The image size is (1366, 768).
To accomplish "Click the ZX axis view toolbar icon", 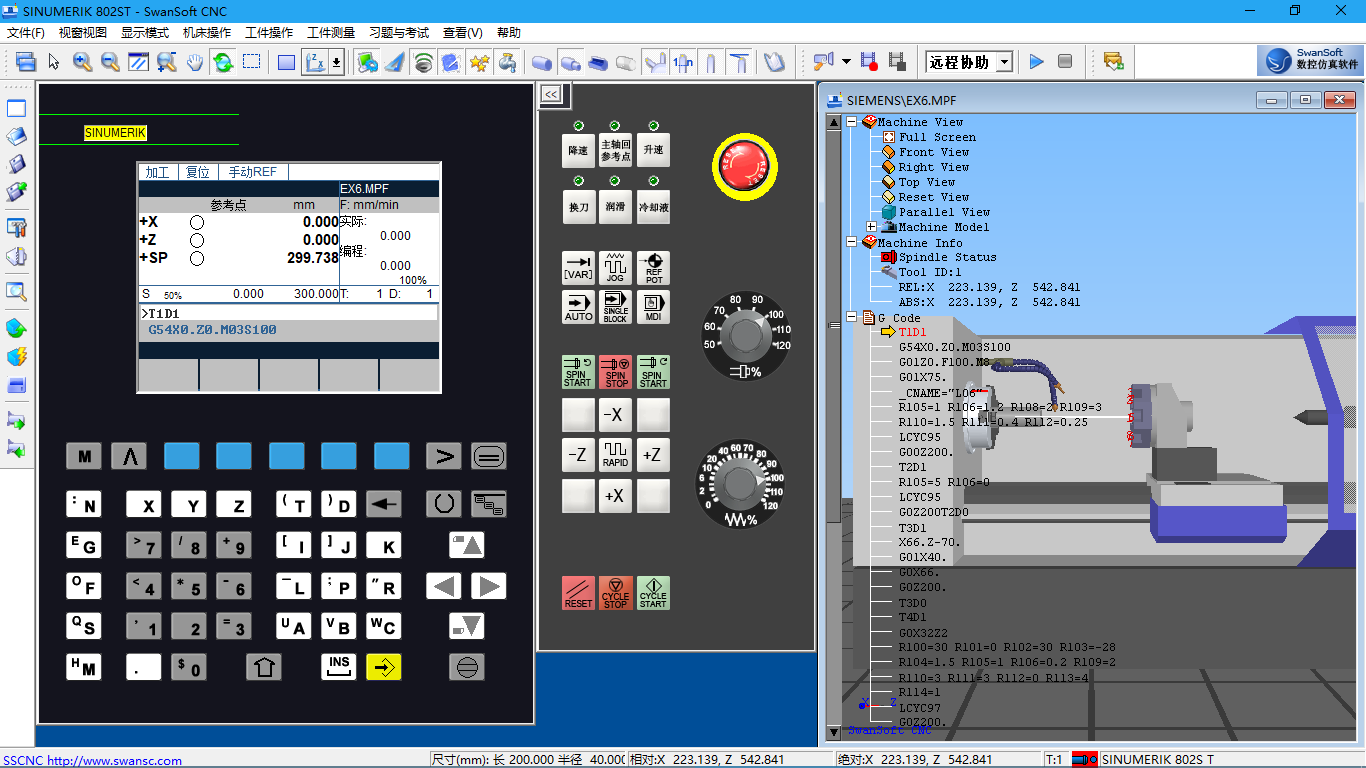I will click(x=315, y=62).
